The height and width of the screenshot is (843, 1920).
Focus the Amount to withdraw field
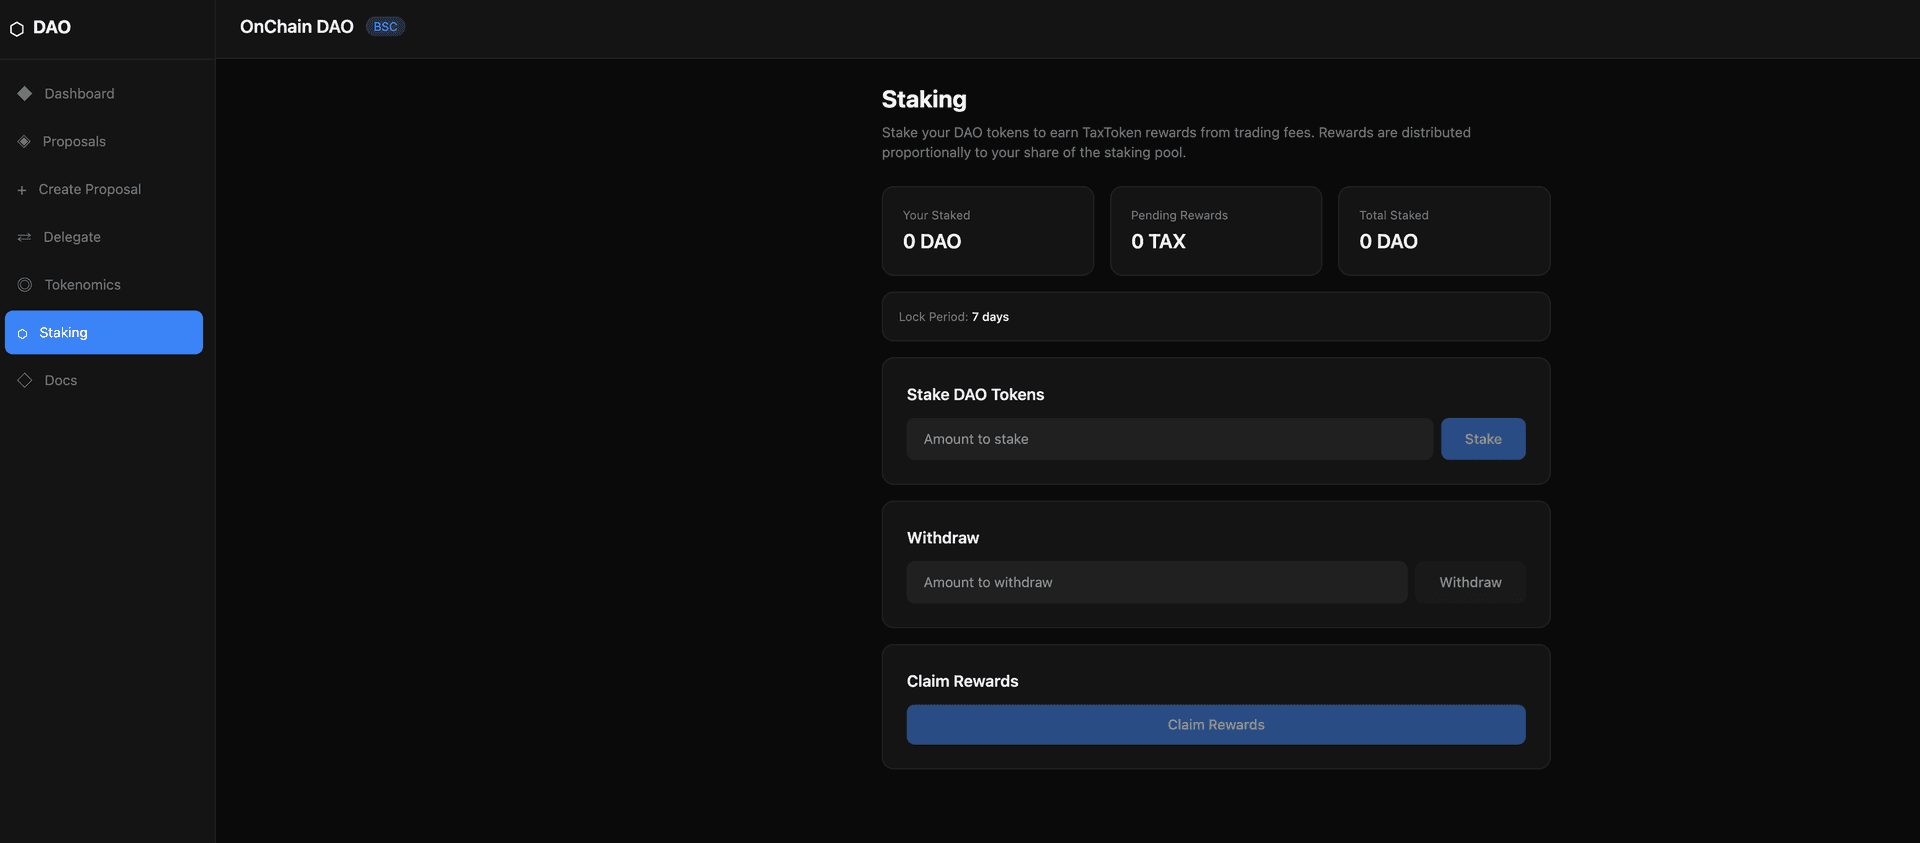1156,582
